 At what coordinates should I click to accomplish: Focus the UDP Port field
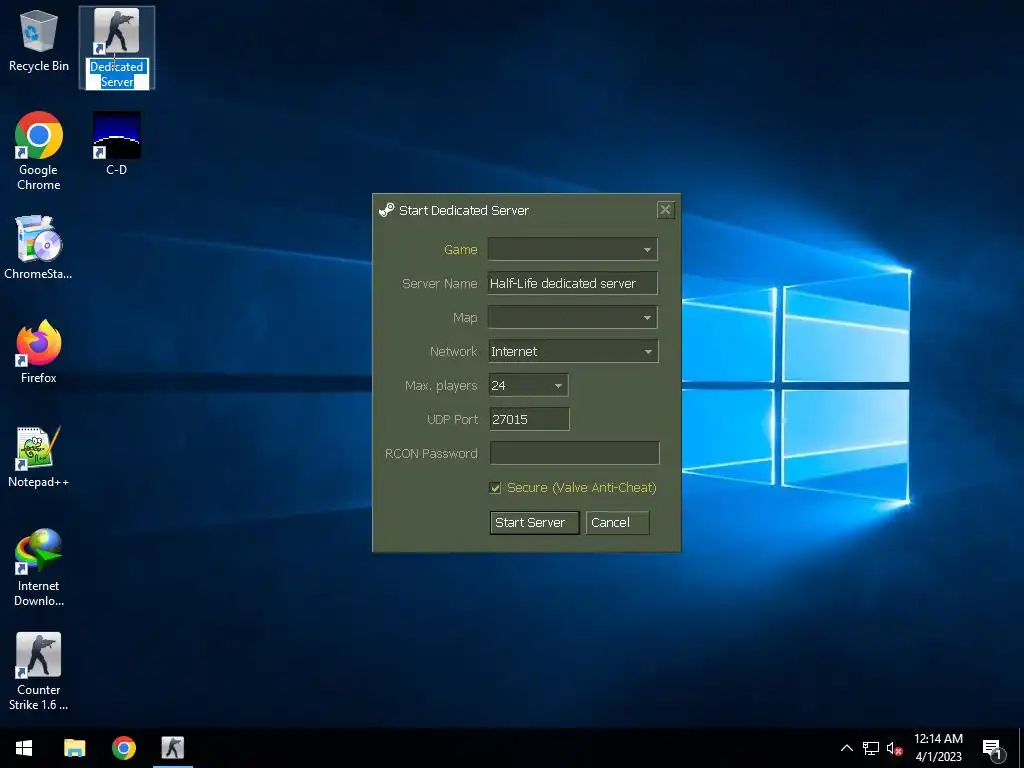pos(529,419)
